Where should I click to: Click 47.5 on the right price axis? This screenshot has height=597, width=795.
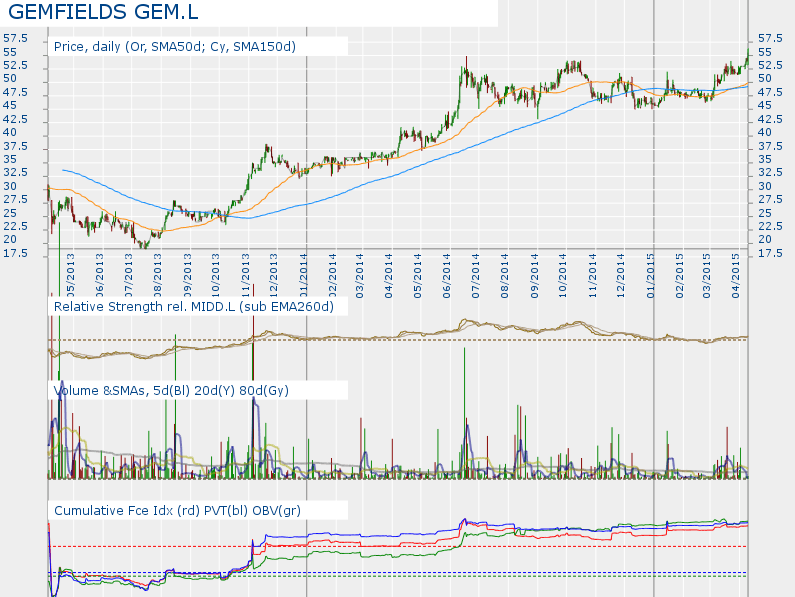pyautogui.click(x=770, y=92)
